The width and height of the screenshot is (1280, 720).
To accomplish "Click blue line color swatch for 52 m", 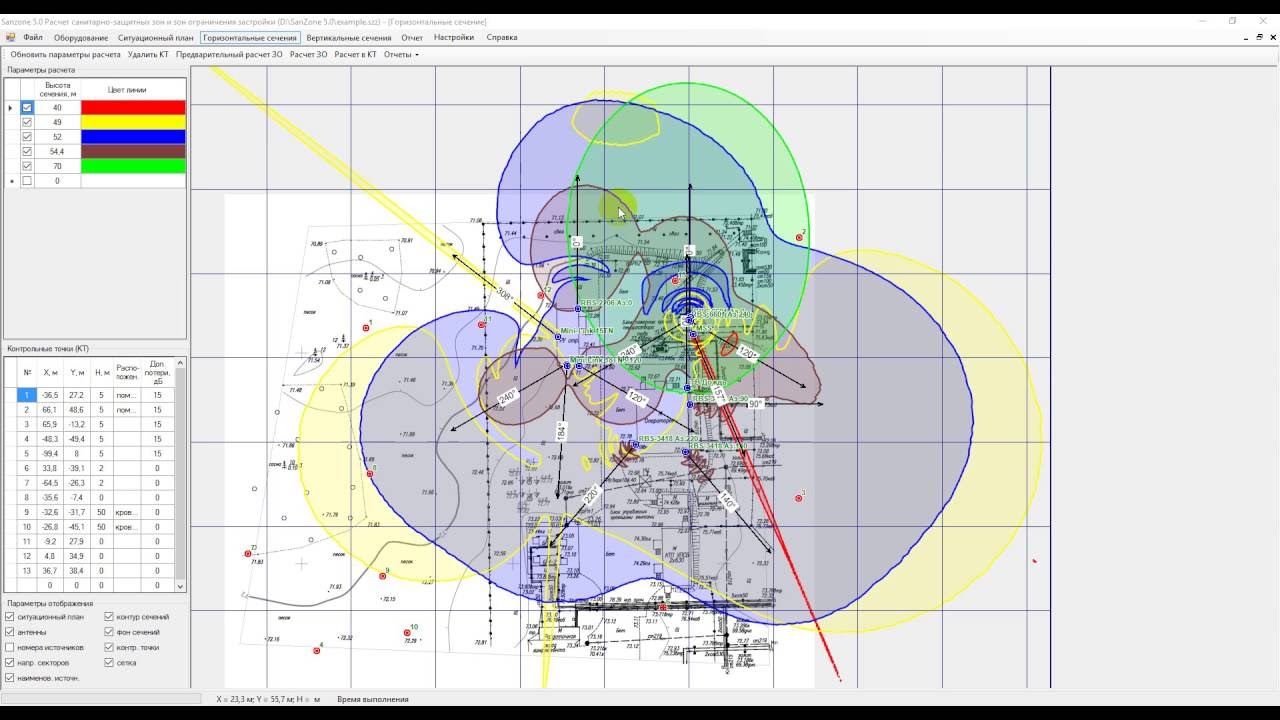I will pyautogui.click(x=133, y=137).
